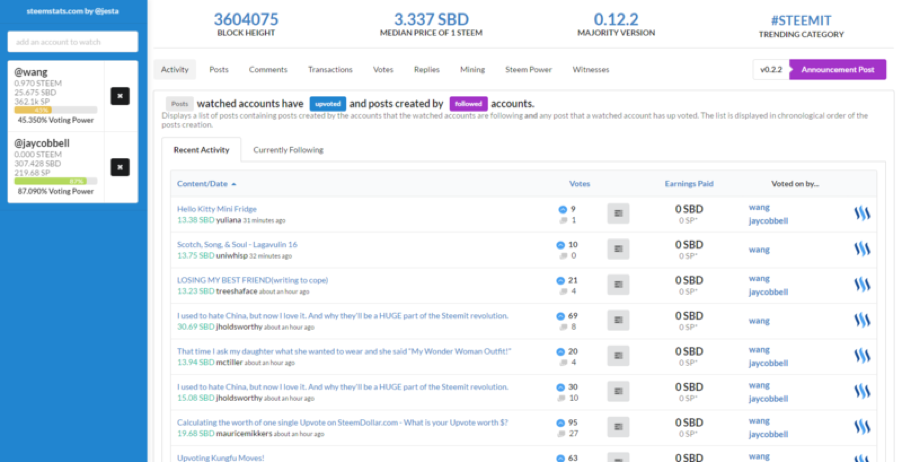Toggle the purple followed filter badge

[x=468, y=104]
